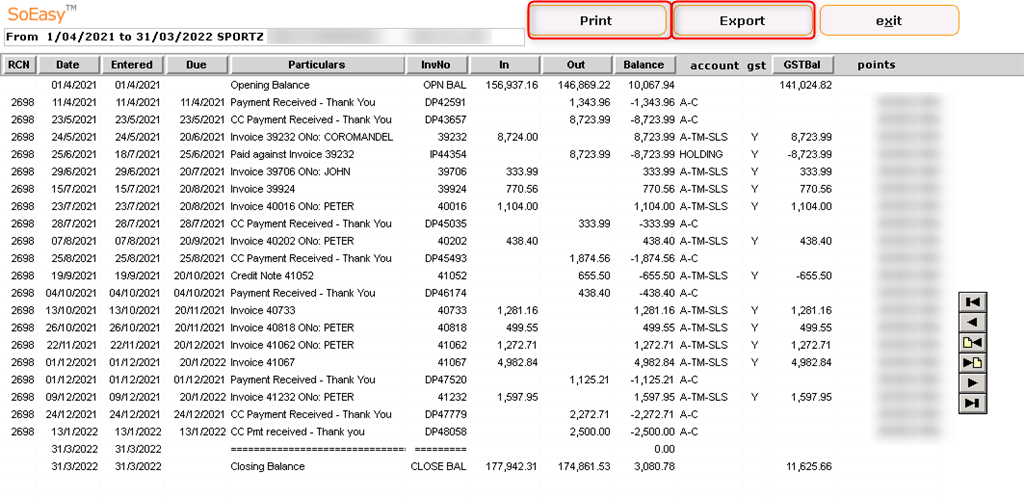Click the Particulars column header
Viewport: 1024px width, 497px height.
point(317,65)
